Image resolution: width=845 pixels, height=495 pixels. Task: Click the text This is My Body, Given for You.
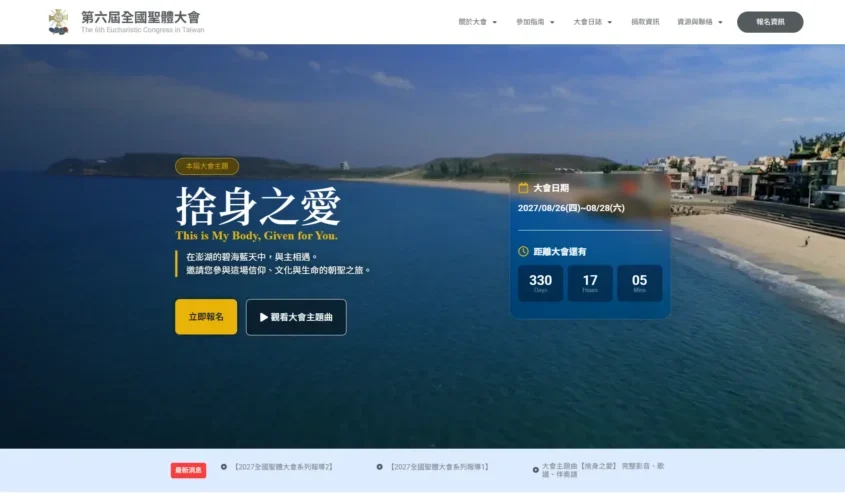[257, 235]
